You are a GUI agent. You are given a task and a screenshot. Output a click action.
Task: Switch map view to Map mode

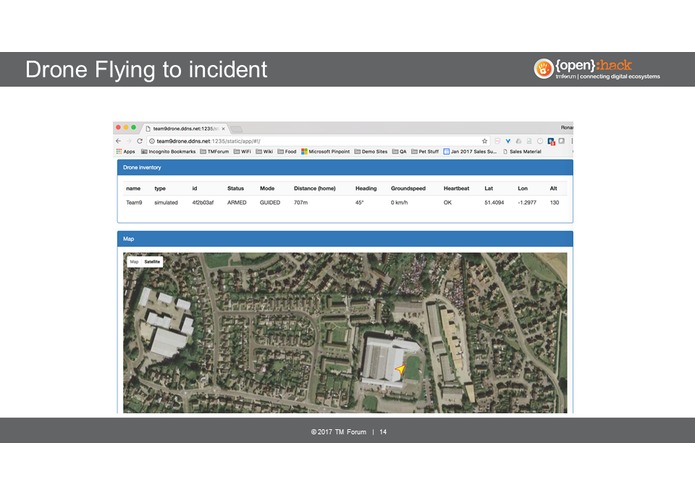[134, 262]
